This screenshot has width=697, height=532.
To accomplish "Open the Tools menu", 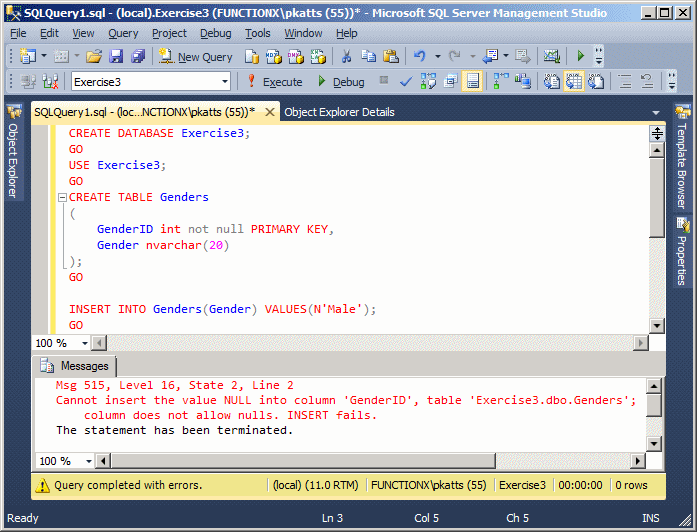I will [258, 33].
